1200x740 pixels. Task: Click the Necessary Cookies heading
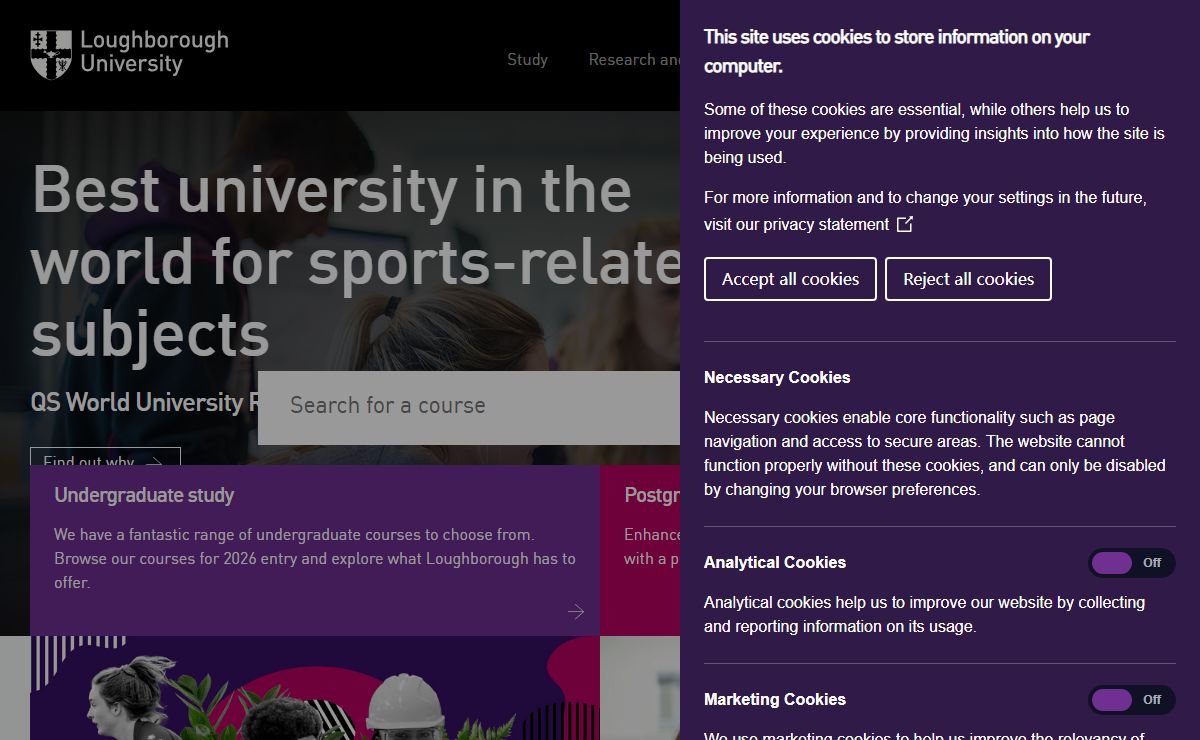coord(777,377)
